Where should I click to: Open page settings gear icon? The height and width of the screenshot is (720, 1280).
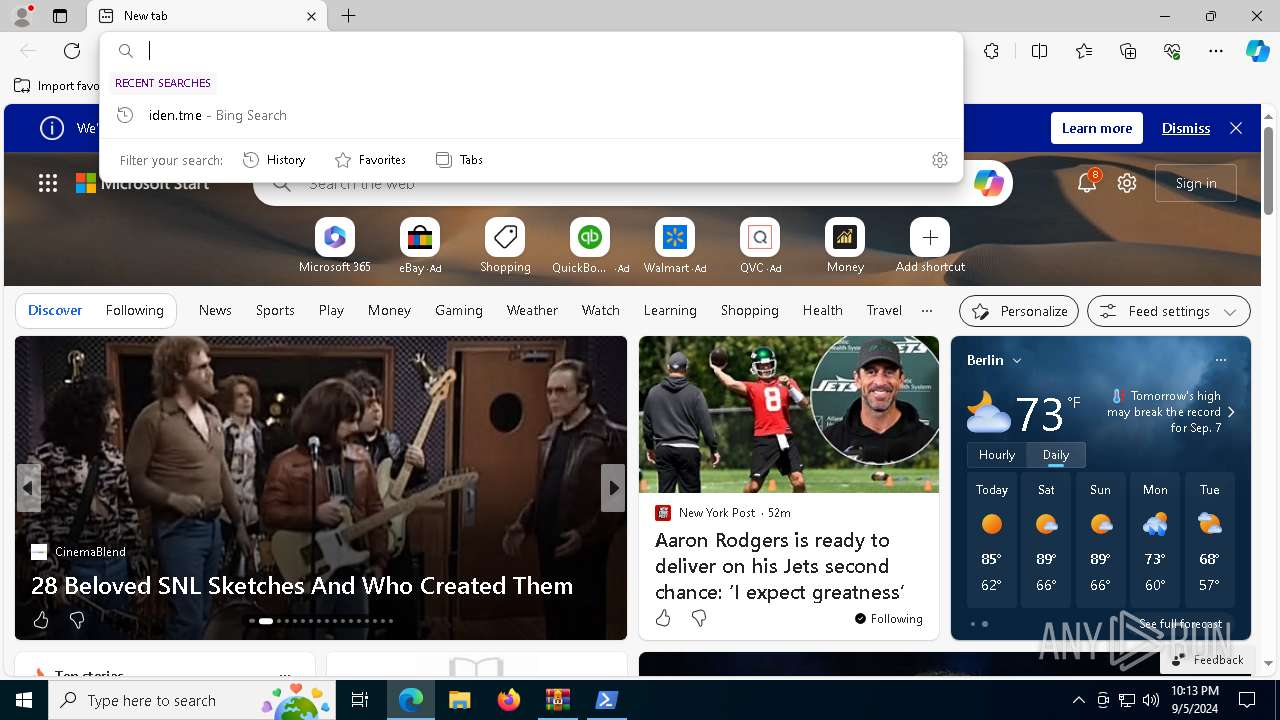coord(1127,183)
